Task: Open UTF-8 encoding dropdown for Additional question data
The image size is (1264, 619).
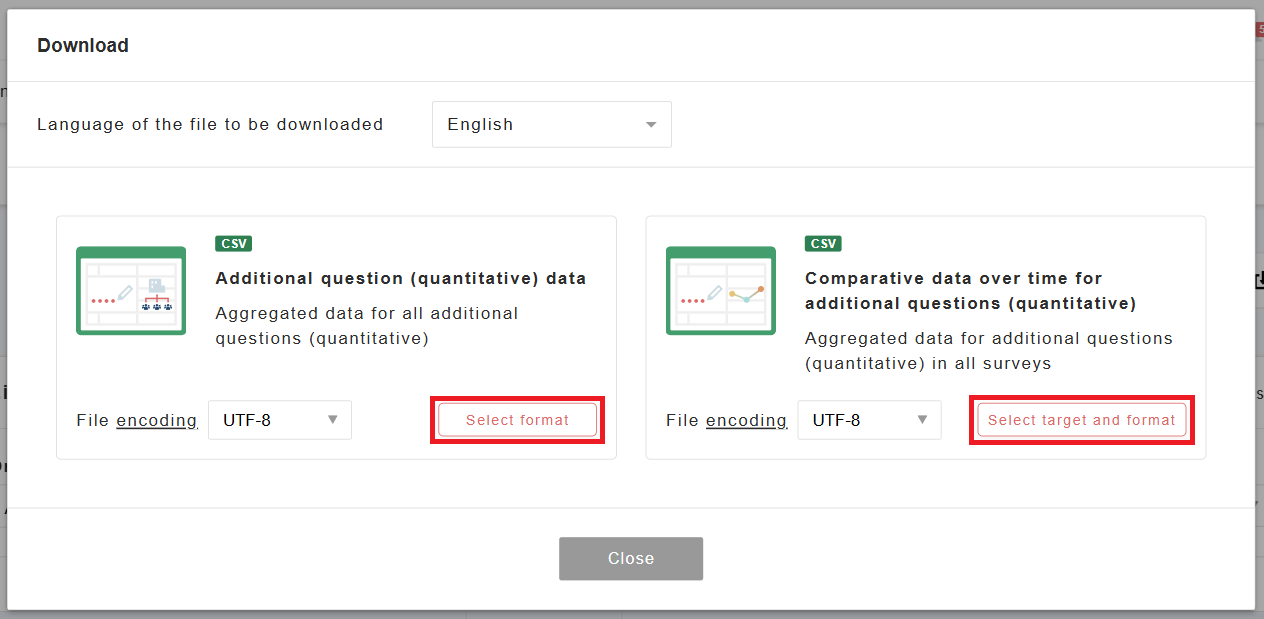Action: [x=280, y=420]
